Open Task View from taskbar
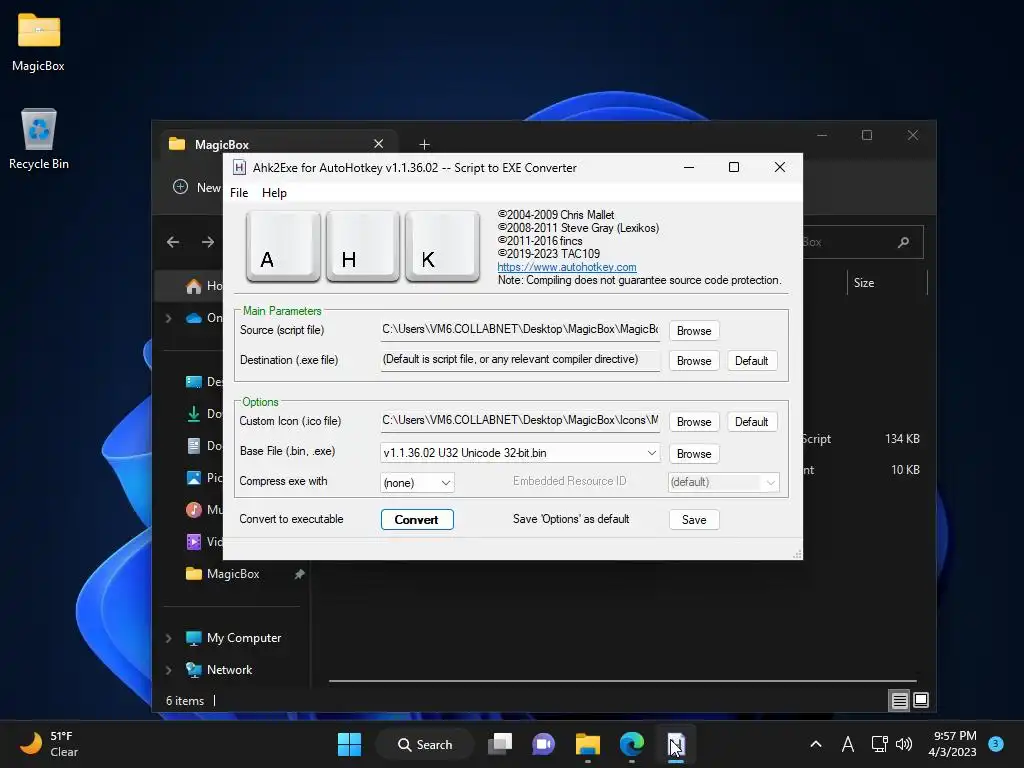 [x=500, y=744]
